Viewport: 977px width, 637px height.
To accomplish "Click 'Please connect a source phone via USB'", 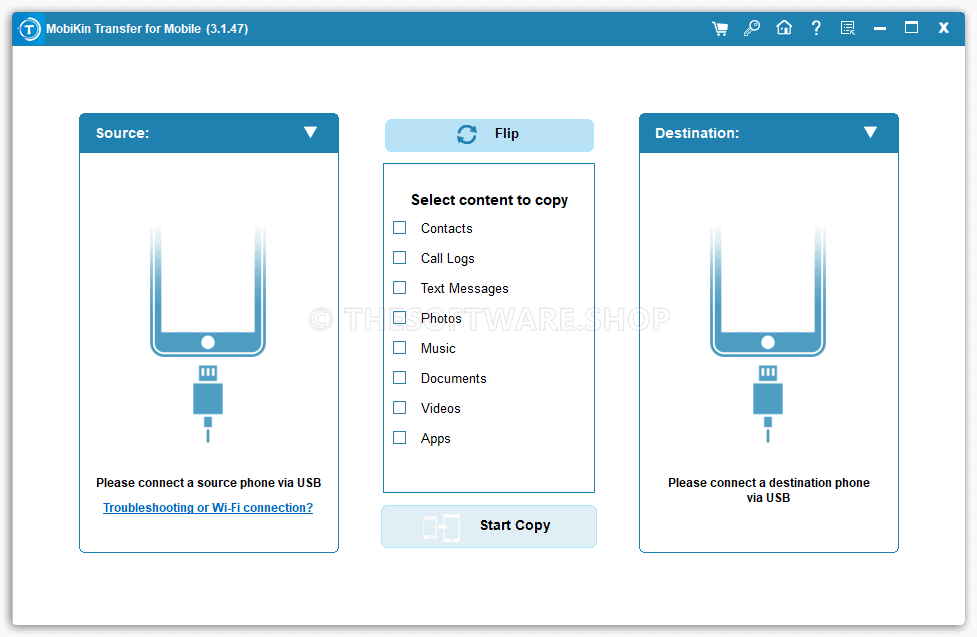I will point(208,482).
